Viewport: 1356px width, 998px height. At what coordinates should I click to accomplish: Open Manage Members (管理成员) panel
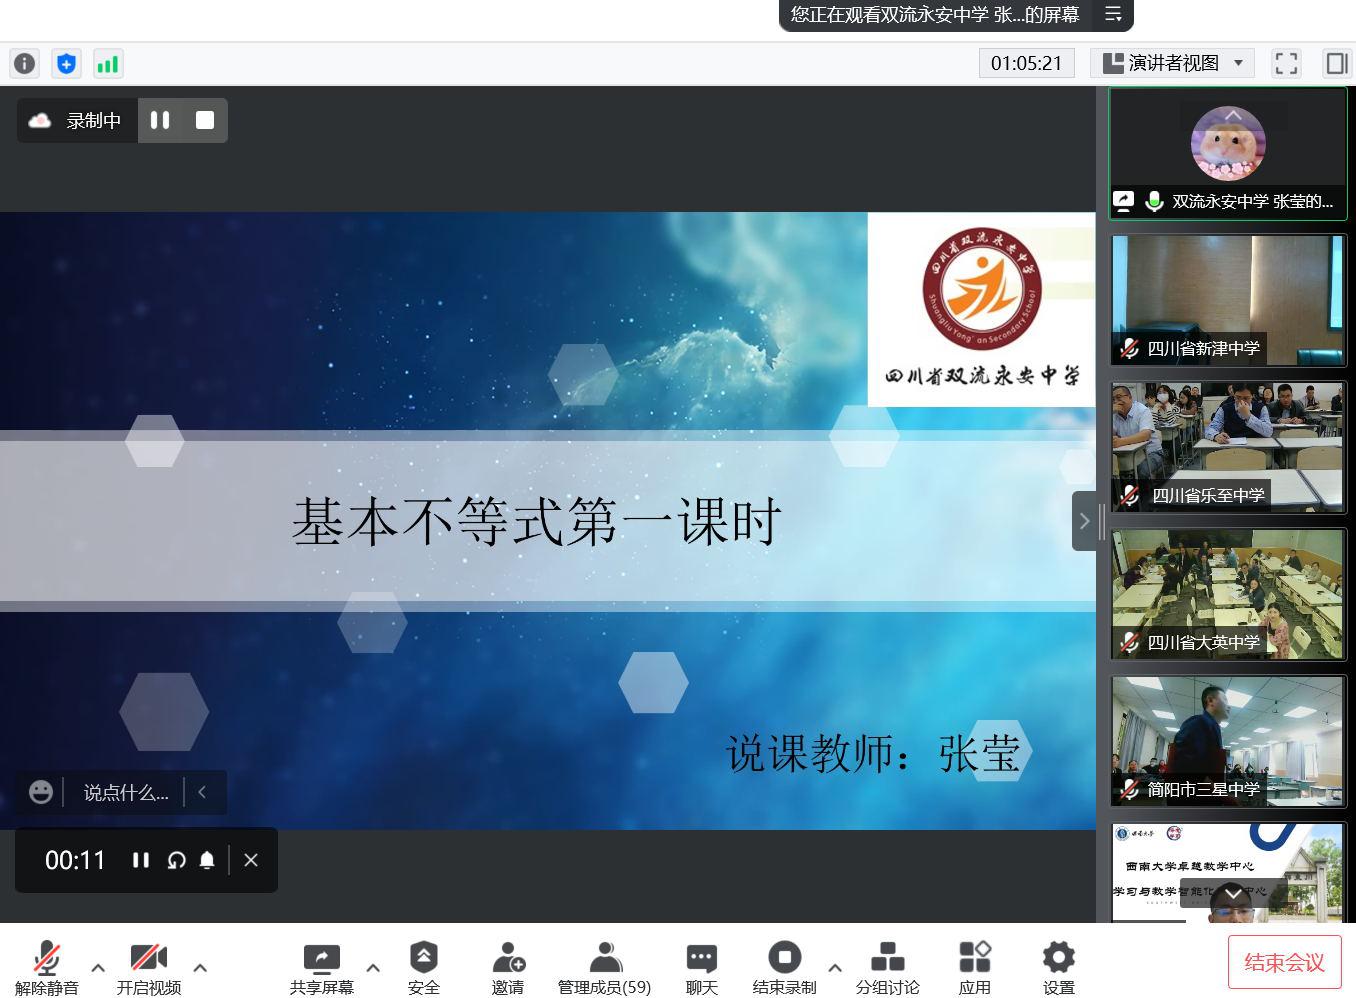604,967
